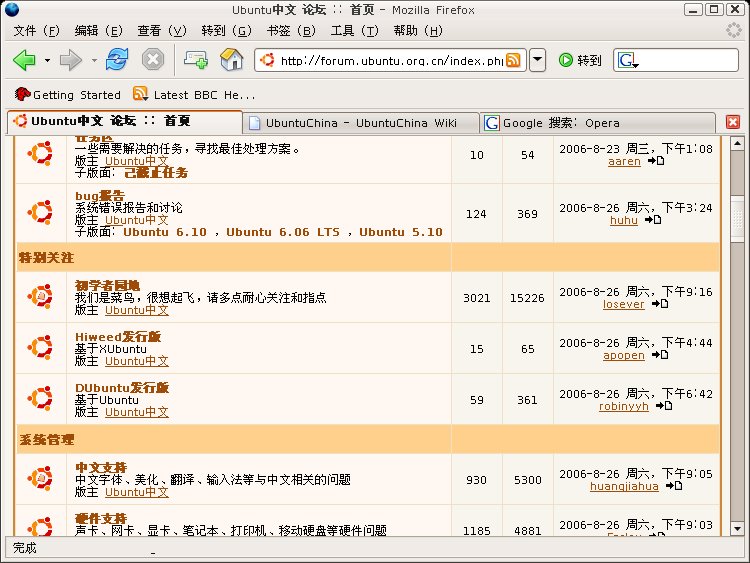
Task: Open the Google search engine selector
Action: [x=628, y=60]
